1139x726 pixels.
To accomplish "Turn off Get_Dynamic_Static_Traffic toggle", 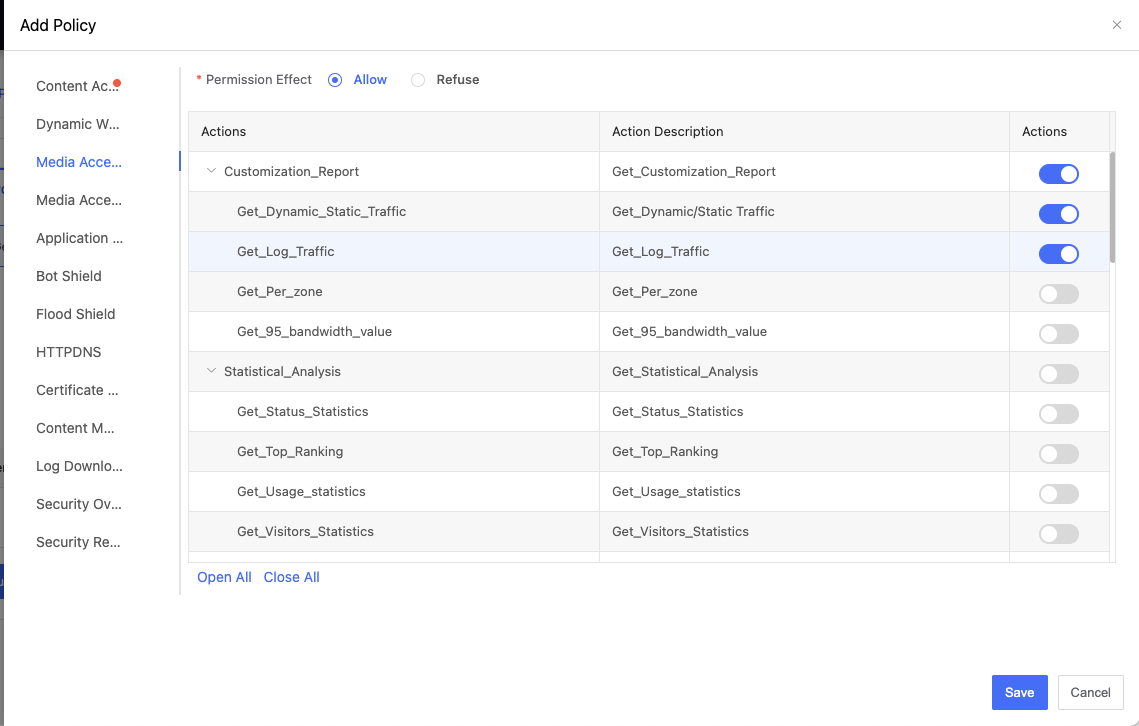I will [x=1058, y=214].
